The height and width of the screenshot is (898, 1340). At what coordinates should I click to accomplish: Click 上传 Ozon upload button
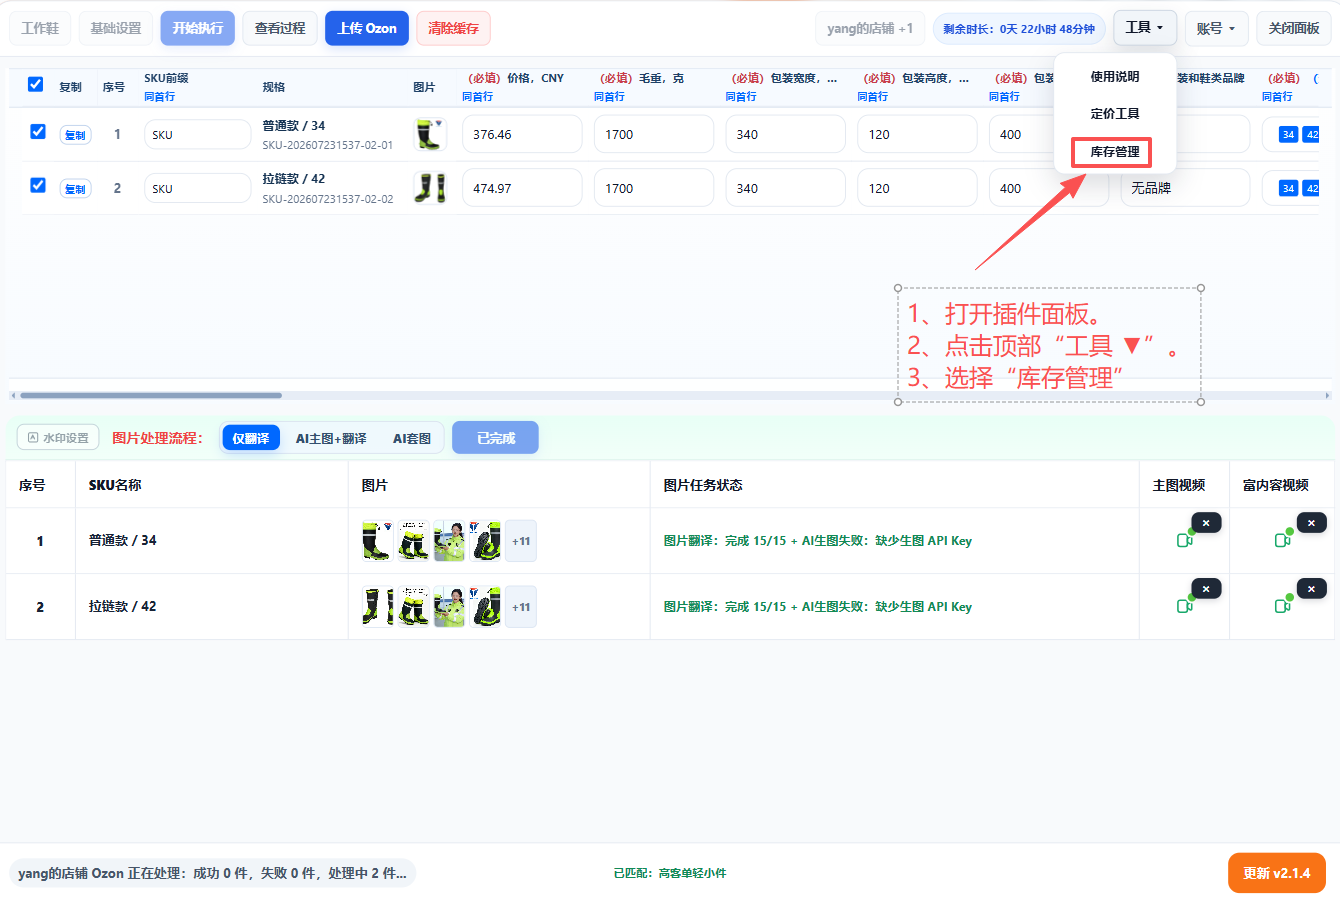[x=367, y=28]
